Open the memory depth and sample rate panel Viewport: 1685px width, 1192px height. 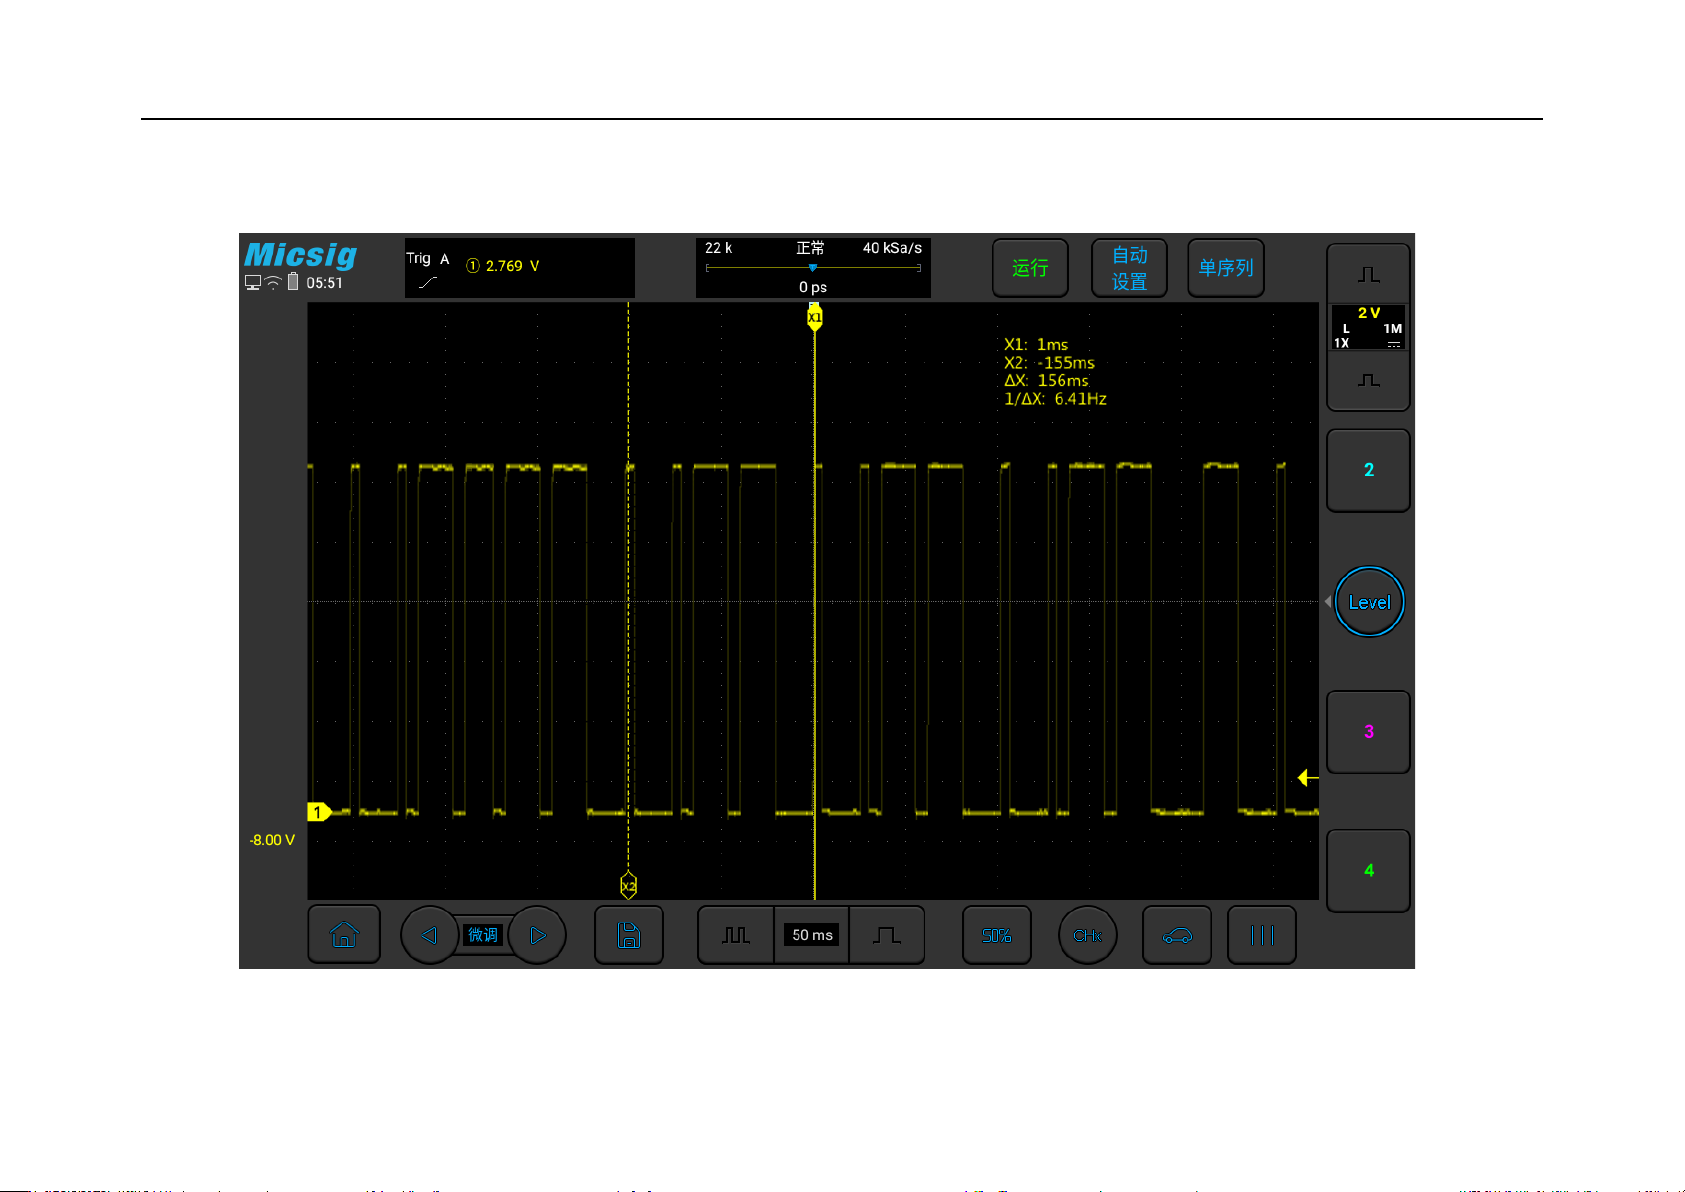pos(813,267)
